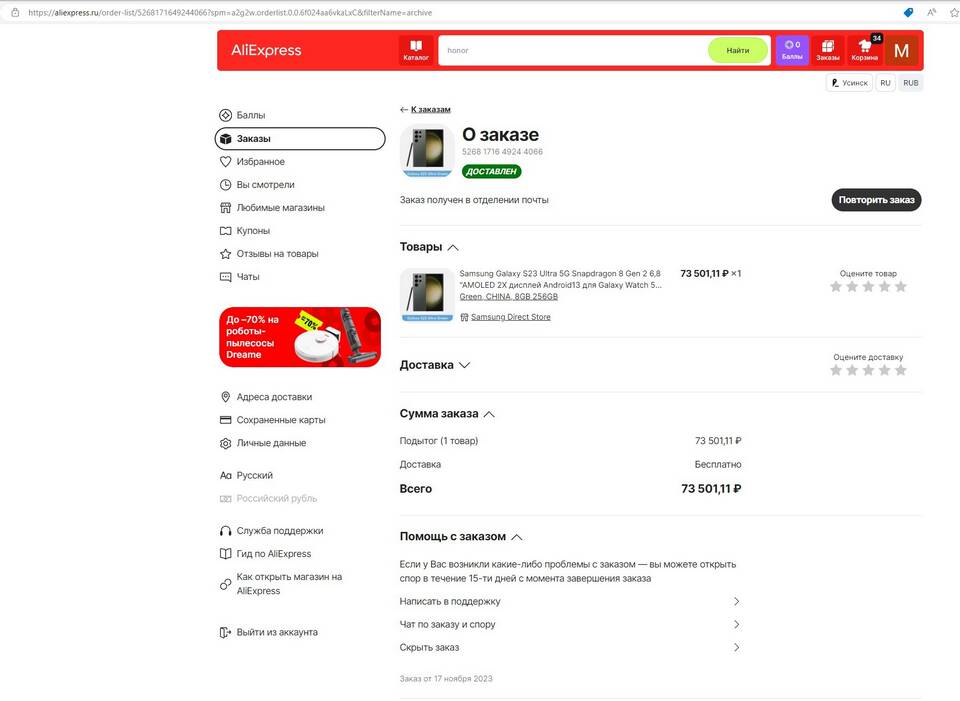Screen dimensions: 960x701
Task: Click the Бесплатно delivery cost value
Action: point(718,465)
